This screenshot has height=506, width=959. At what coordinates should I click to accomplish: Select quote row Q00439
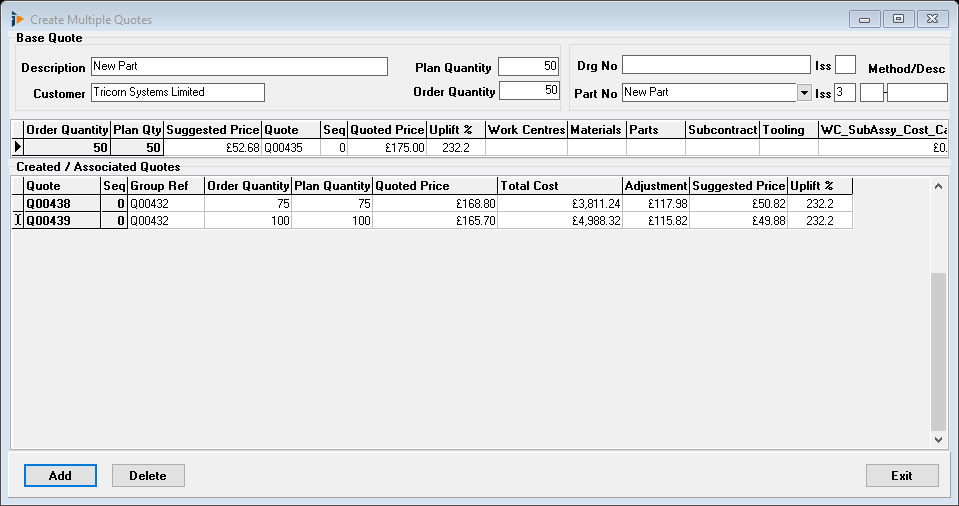click(62, 221)
